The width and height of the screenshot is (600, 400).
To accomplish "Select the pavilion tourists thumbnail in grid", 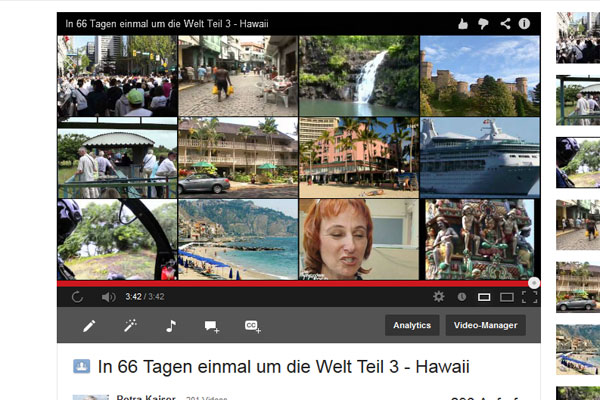I will click(117, 157).
